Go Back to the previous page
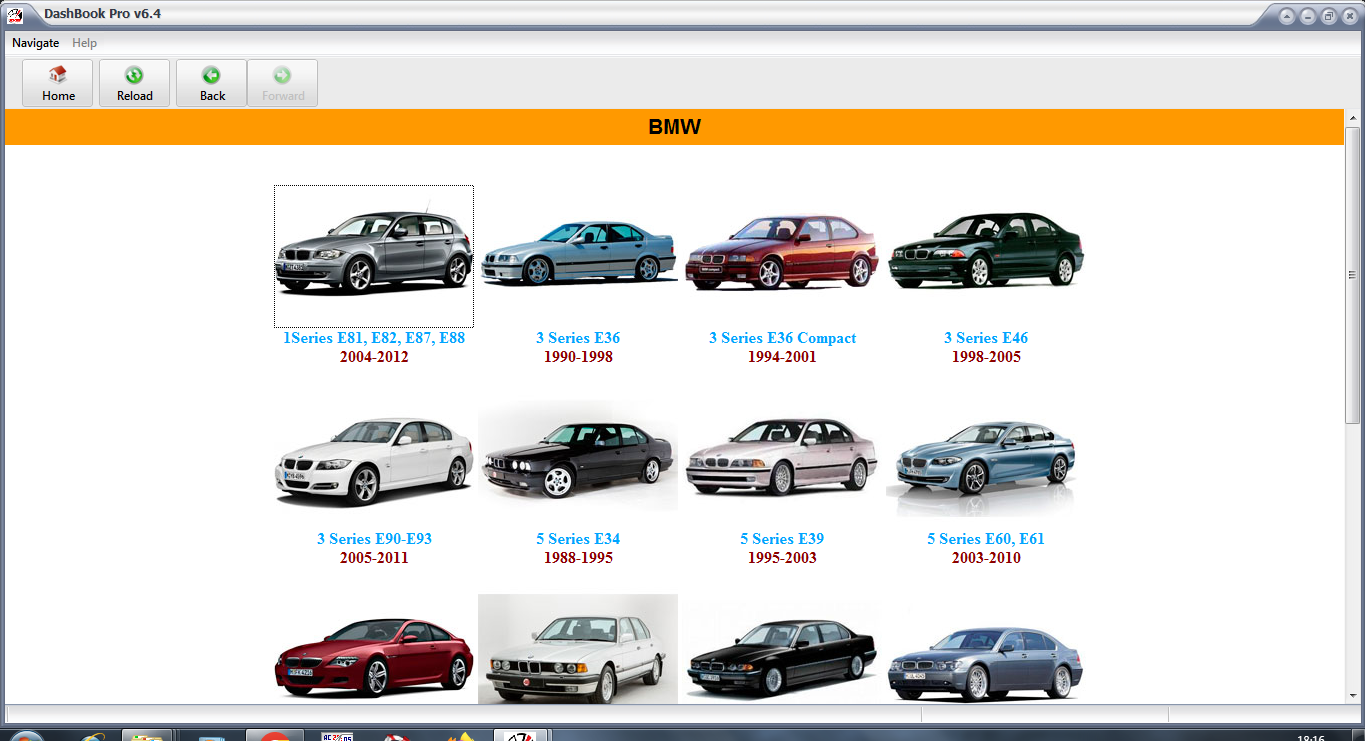Screen dimensions: 1365x741 212,83
